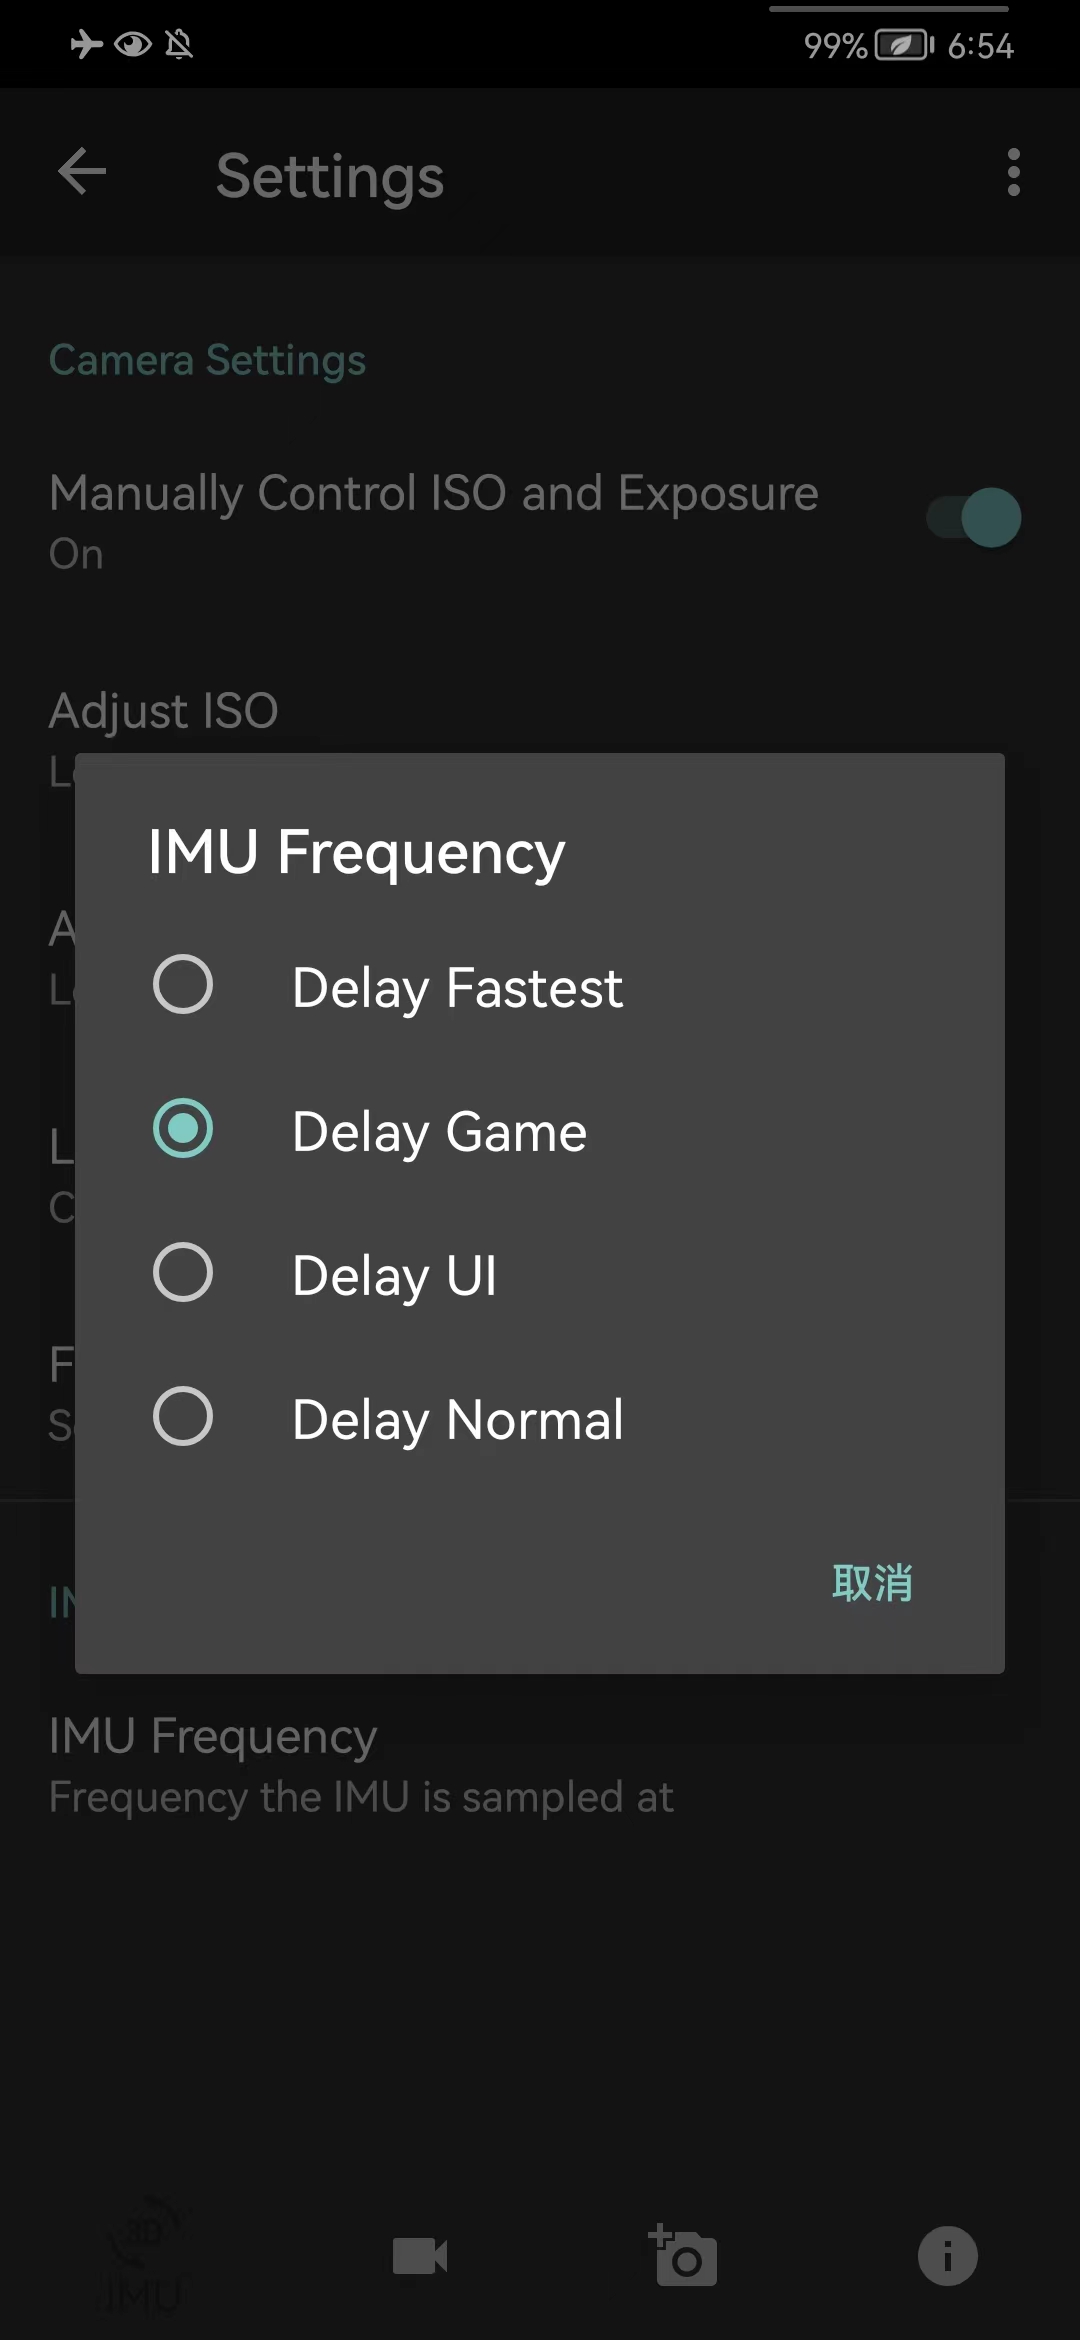Tap the airplane mode icon in status bar
Screen dimensions: 1080x2340
(x=85, y=44)
